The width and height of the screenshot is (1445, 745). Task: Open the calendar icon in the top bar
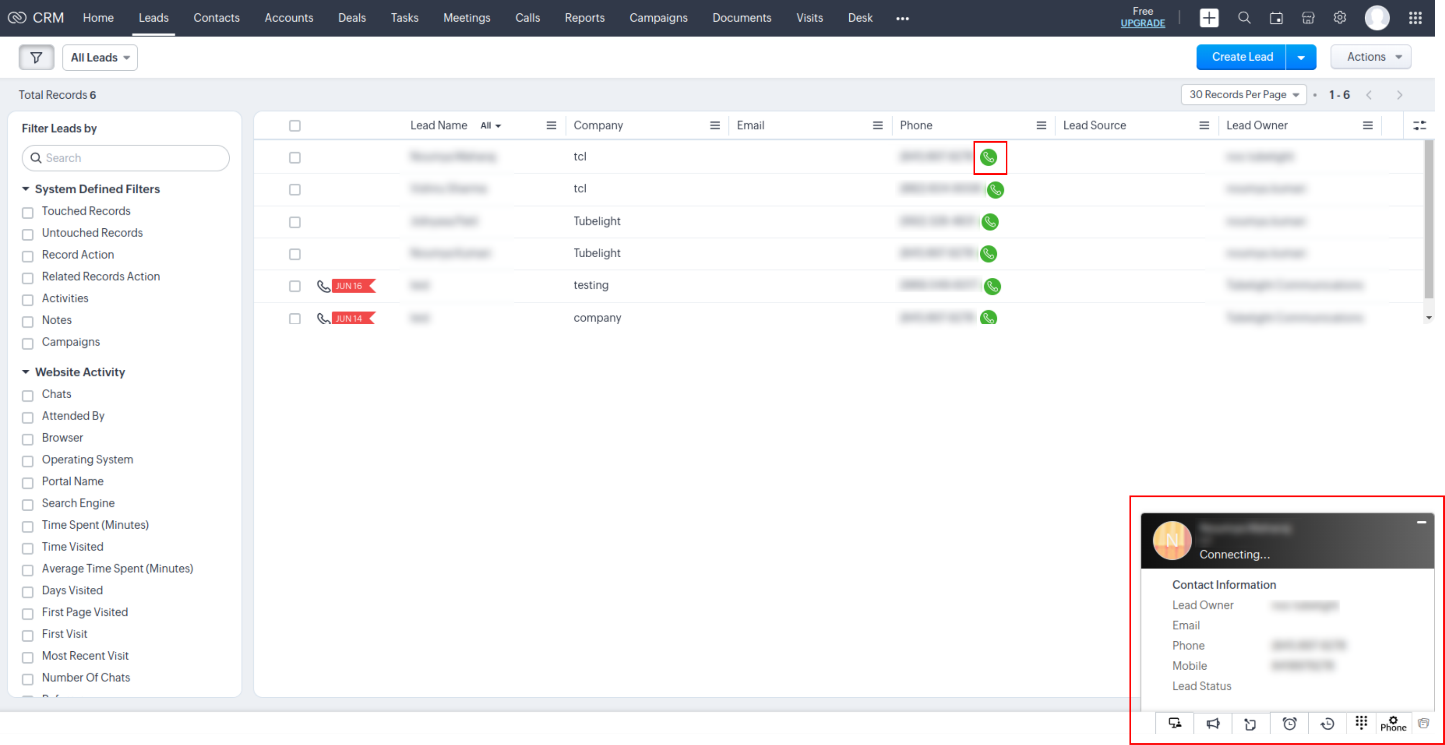(x=1276, y=18)
